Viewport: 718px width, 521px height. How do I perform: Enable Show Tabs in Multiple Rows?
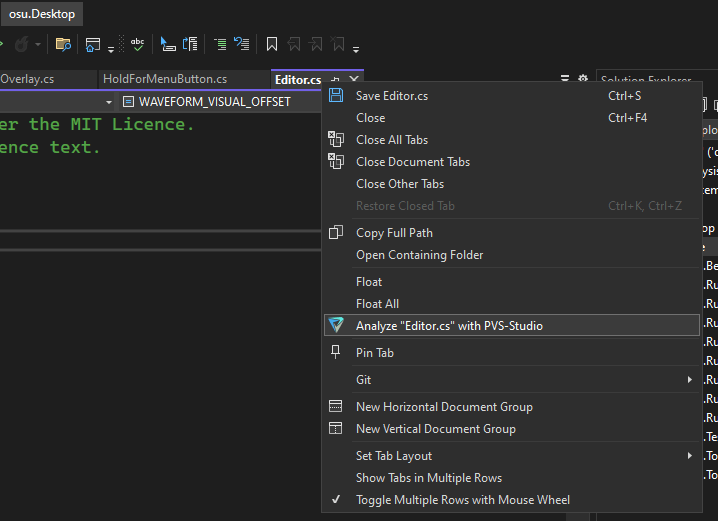(x=428, y=478)
